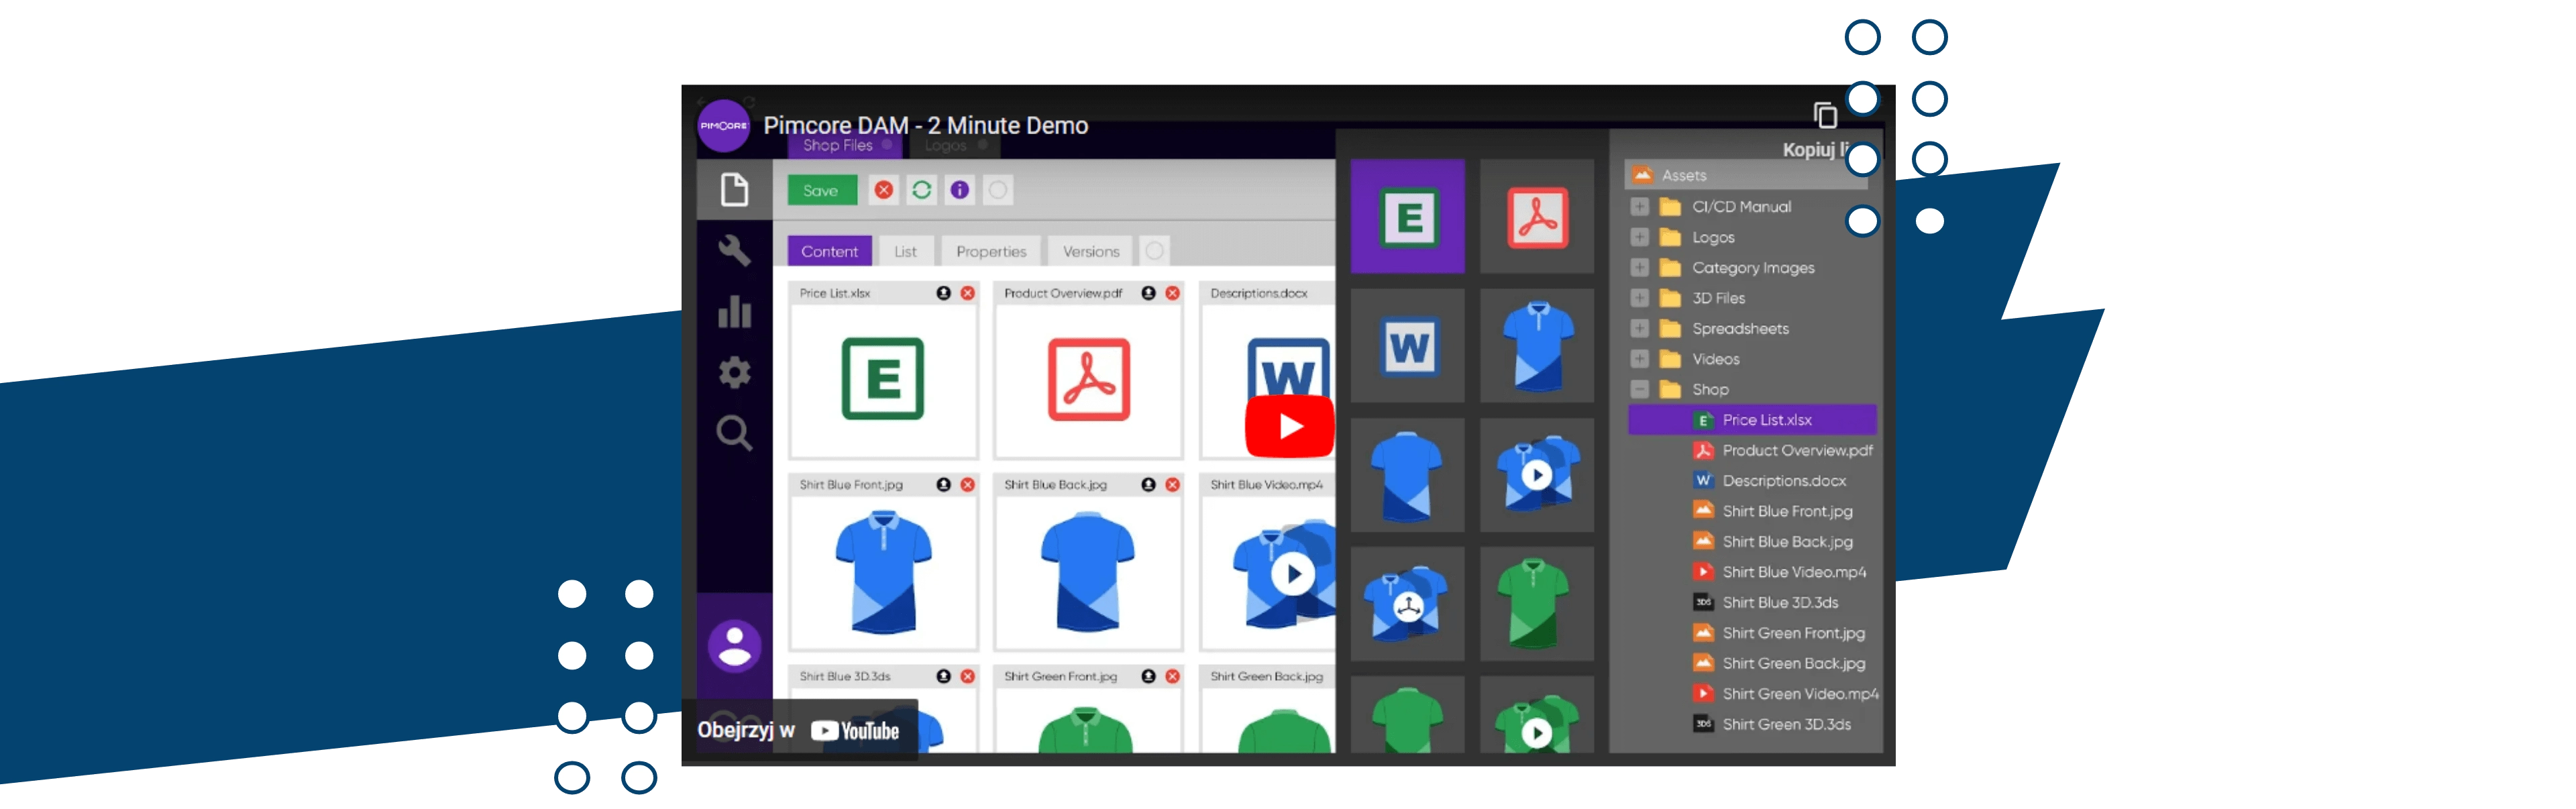This screenshot has height=809, width=2576.
Task: Open the Pimcore channel avatar
Action: pos(723,126)
